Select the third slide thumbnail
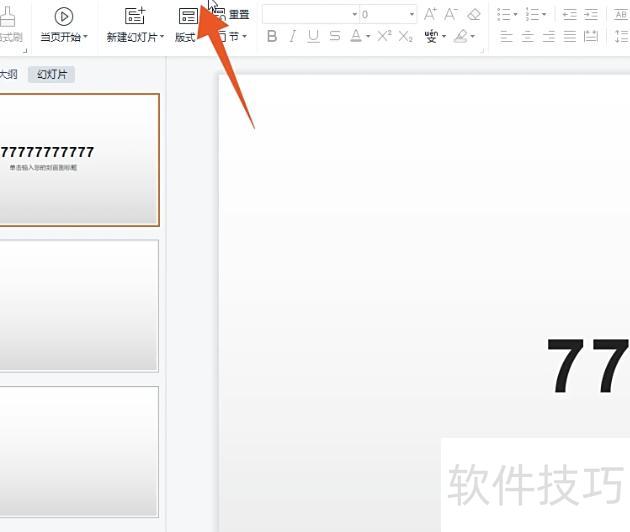 pyautogui.click(x=79, y=452)
